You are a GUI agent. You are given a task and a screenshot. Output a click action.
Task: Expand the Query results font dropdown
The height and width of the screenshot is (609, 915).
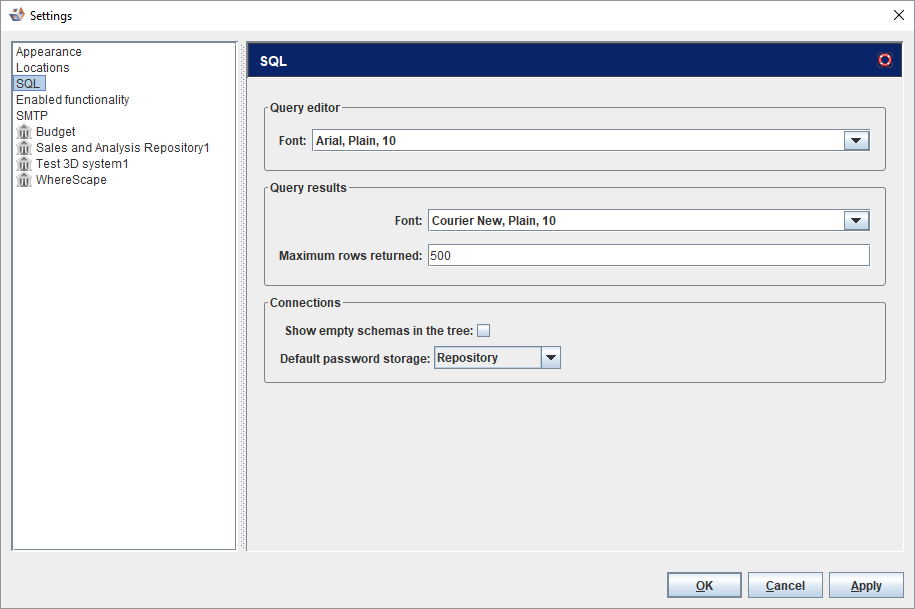856,221
